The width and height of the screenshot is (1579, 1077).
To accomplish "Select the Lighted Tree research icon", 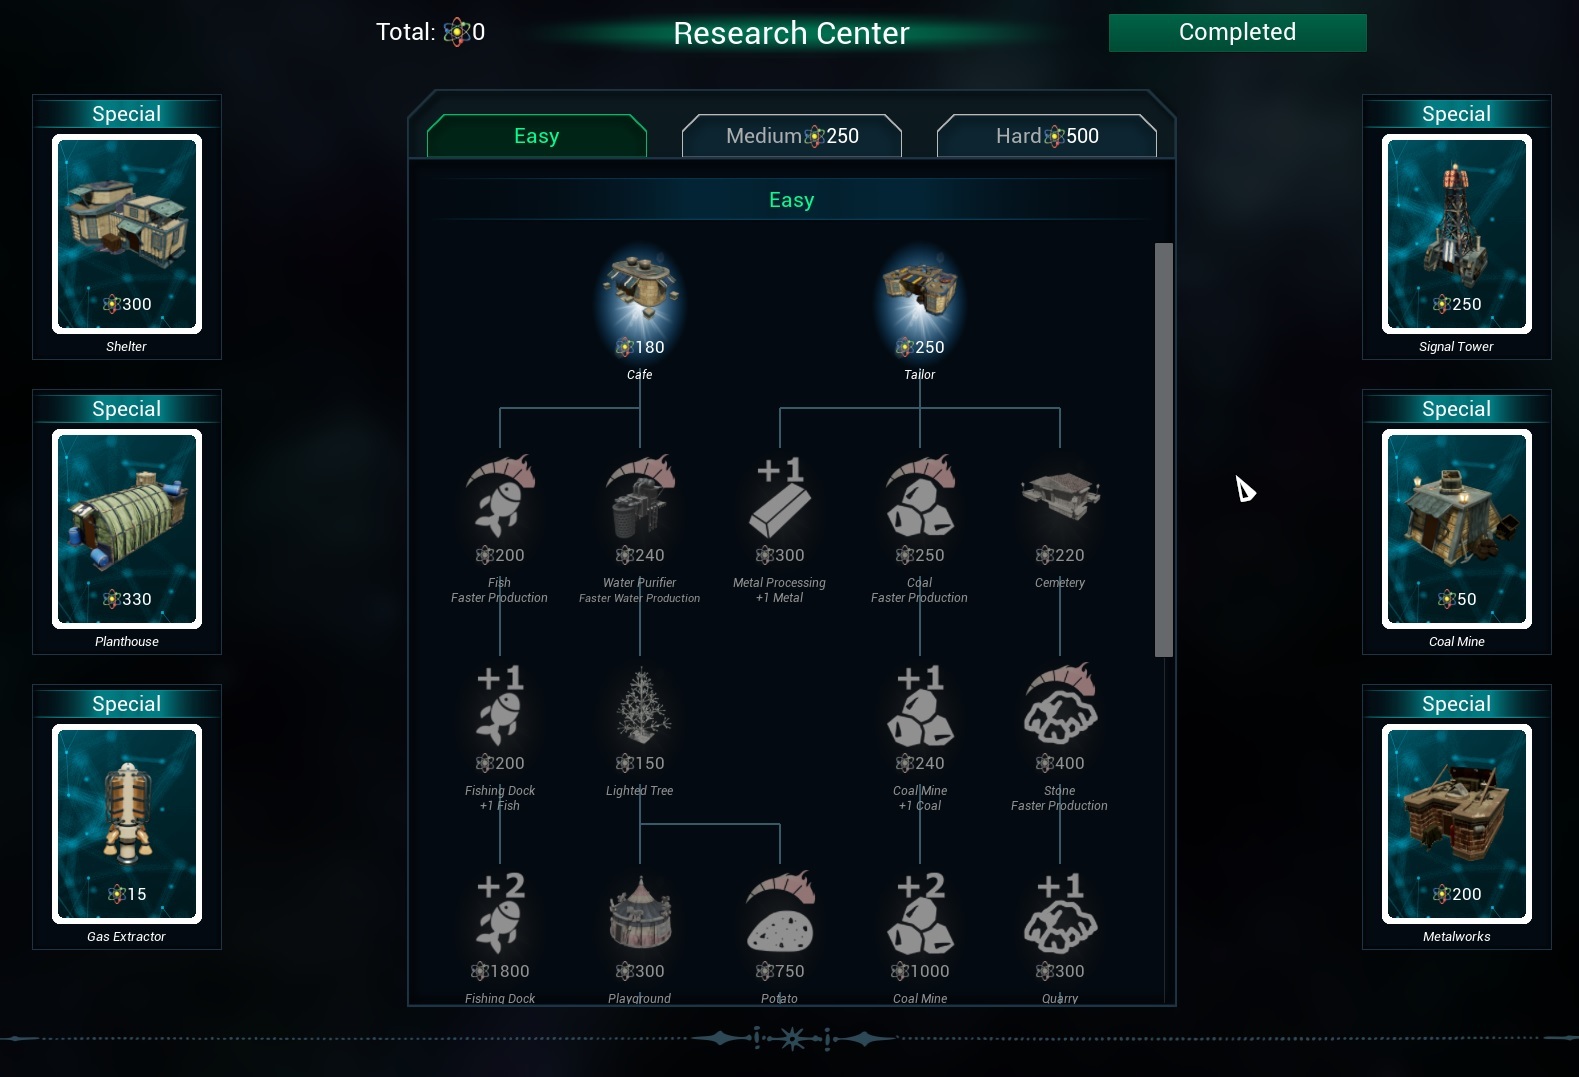I will click(640, 707).
